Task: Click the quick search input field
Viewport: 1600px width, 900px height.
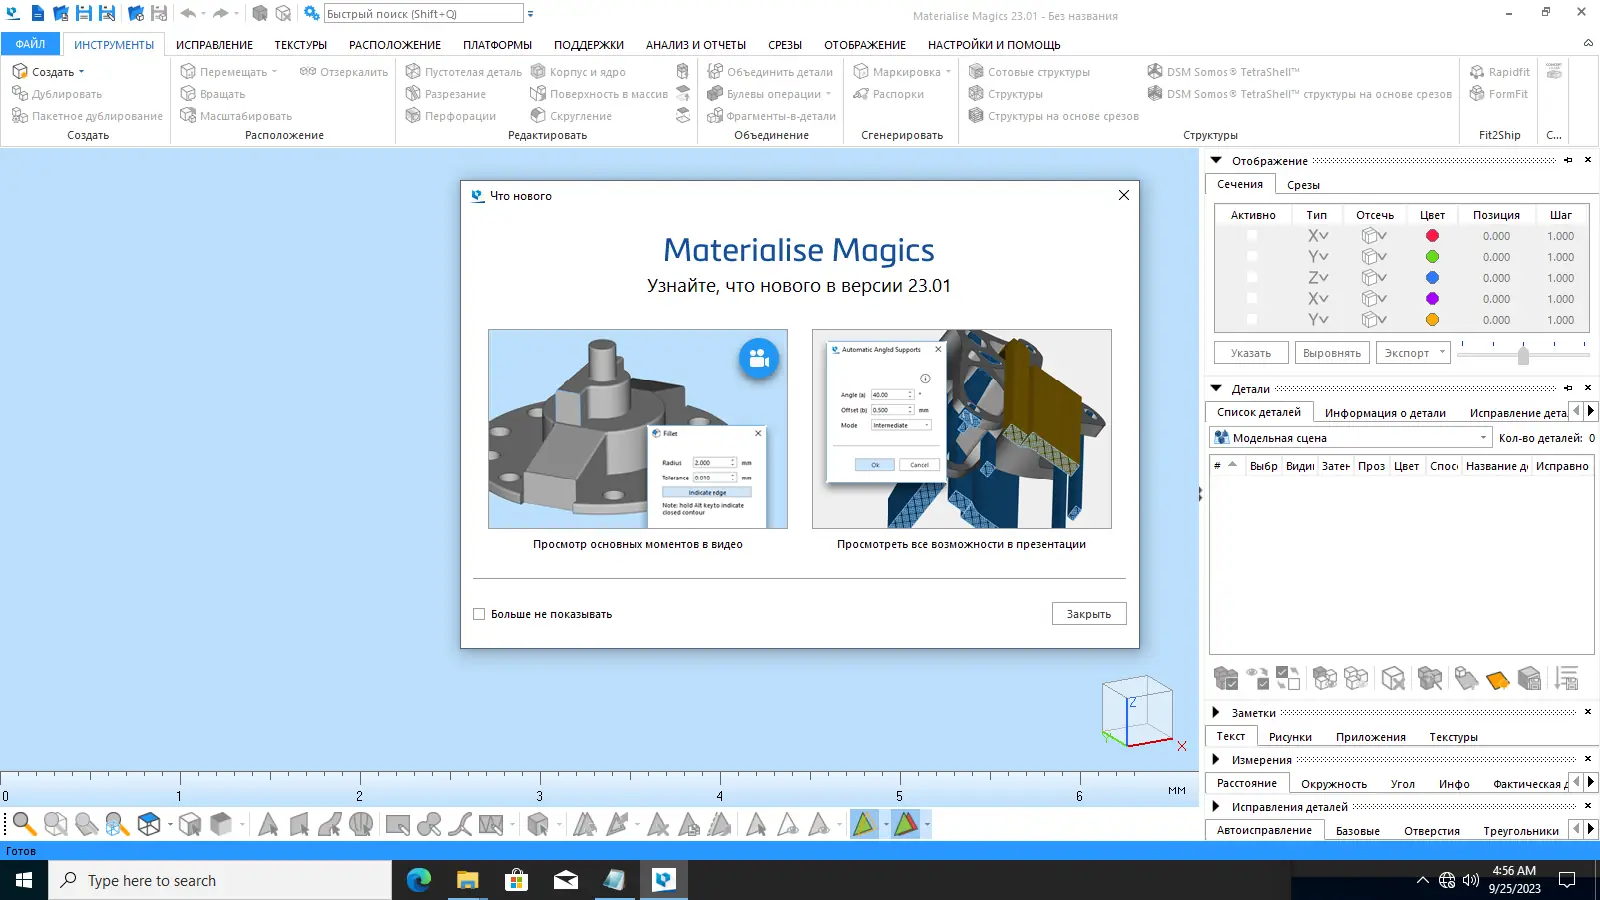Action: click(423, 14)
